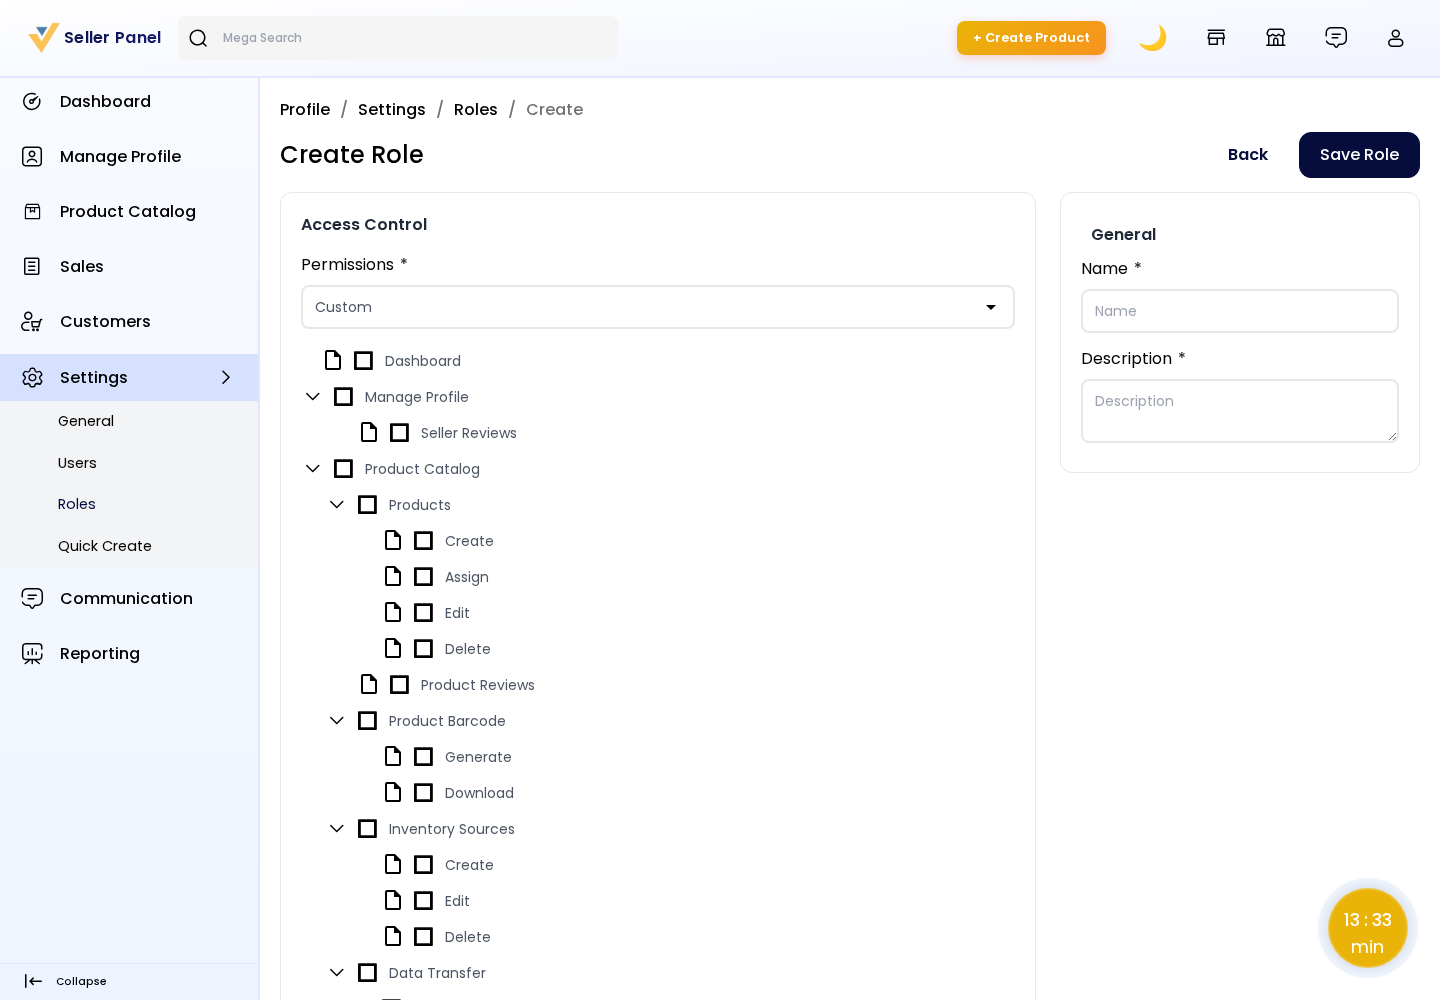The width and height of the screenshot is (1440, 1000).
Task: Check the Assign checkbox
Action: click(424, 576)
